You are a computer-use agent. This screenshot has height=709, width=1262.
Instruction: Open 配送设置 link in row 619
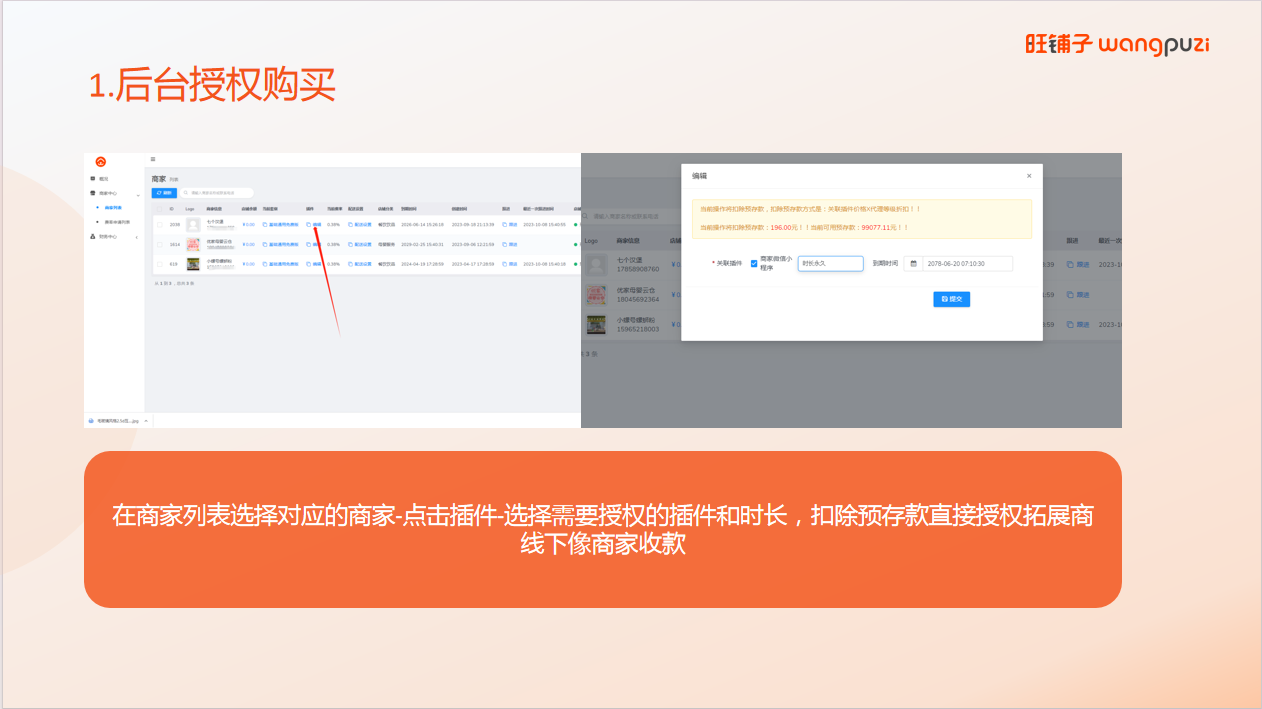[363, 264]
